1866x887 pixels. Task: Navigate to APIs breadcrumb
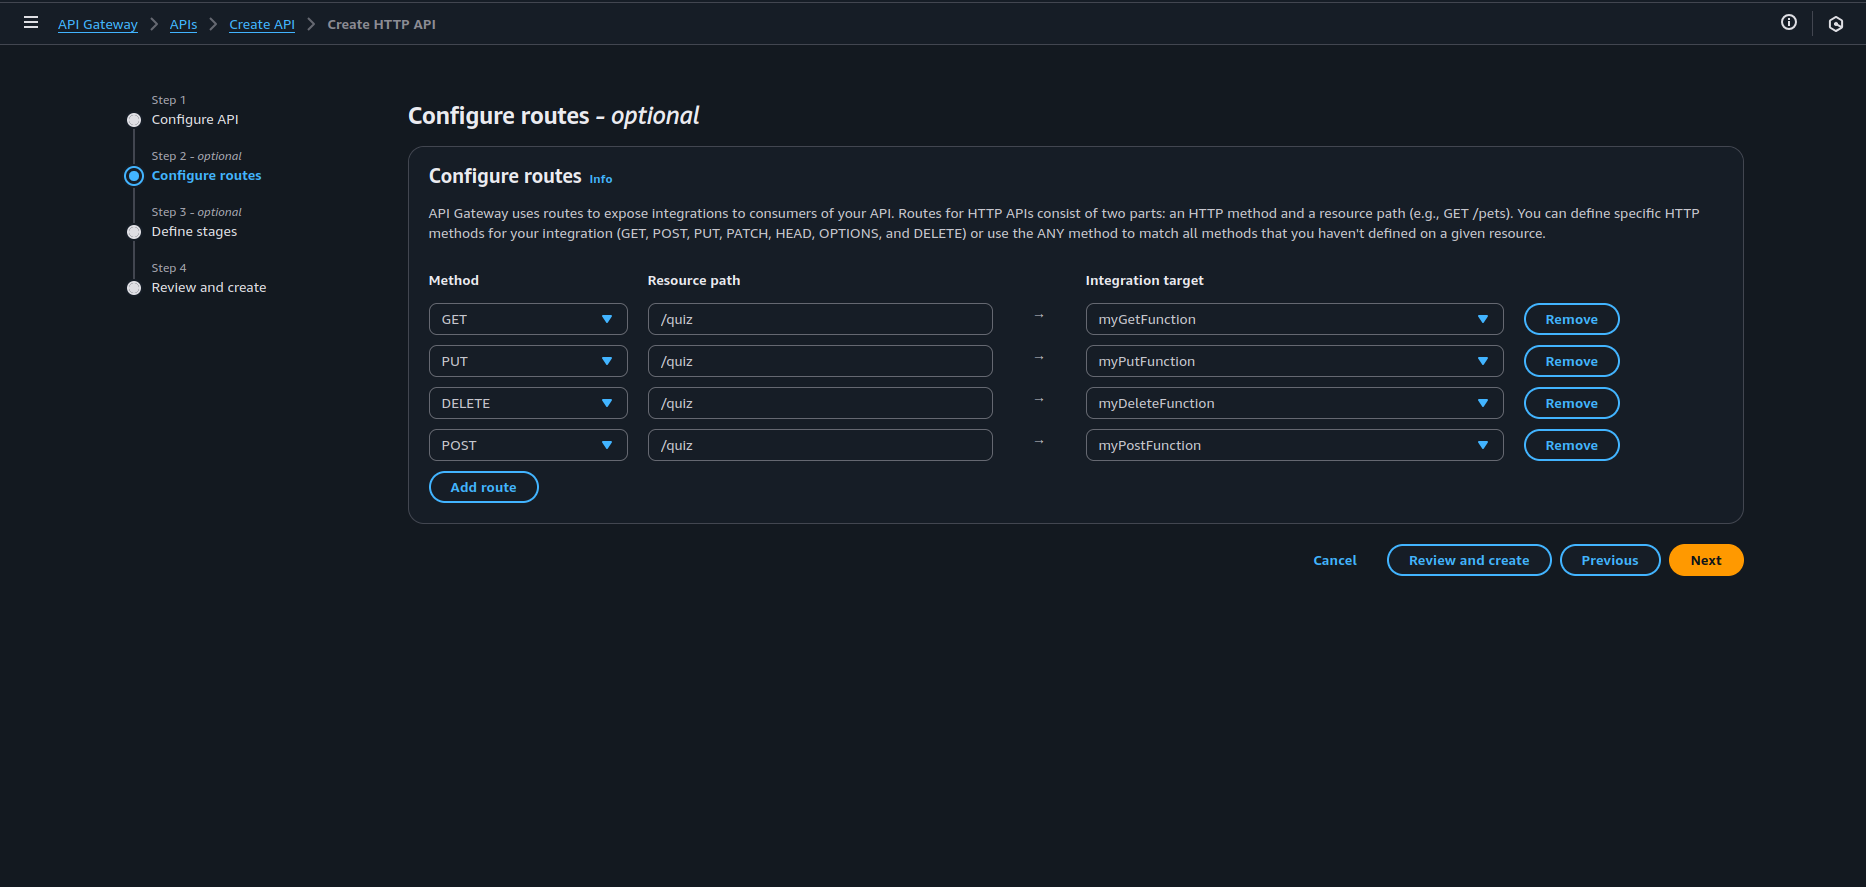click(183, 24)
